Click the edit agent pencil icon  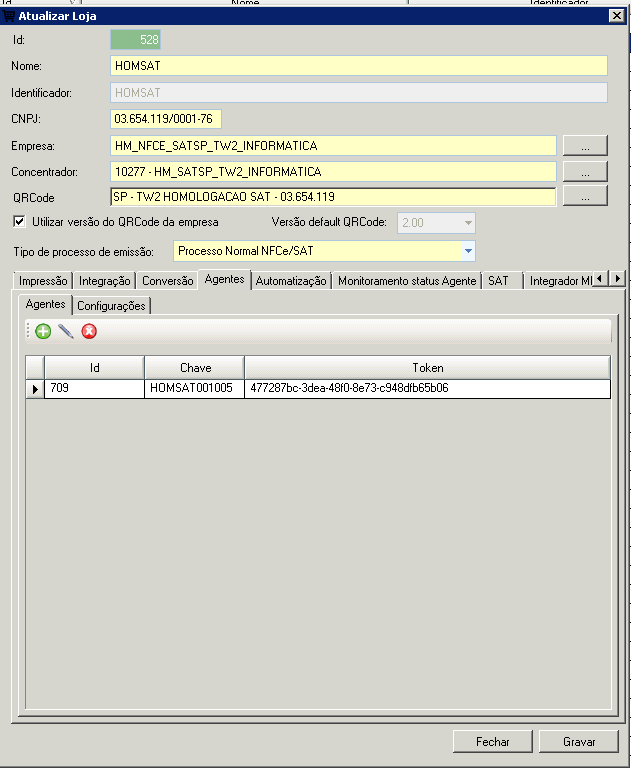[66, 331]
